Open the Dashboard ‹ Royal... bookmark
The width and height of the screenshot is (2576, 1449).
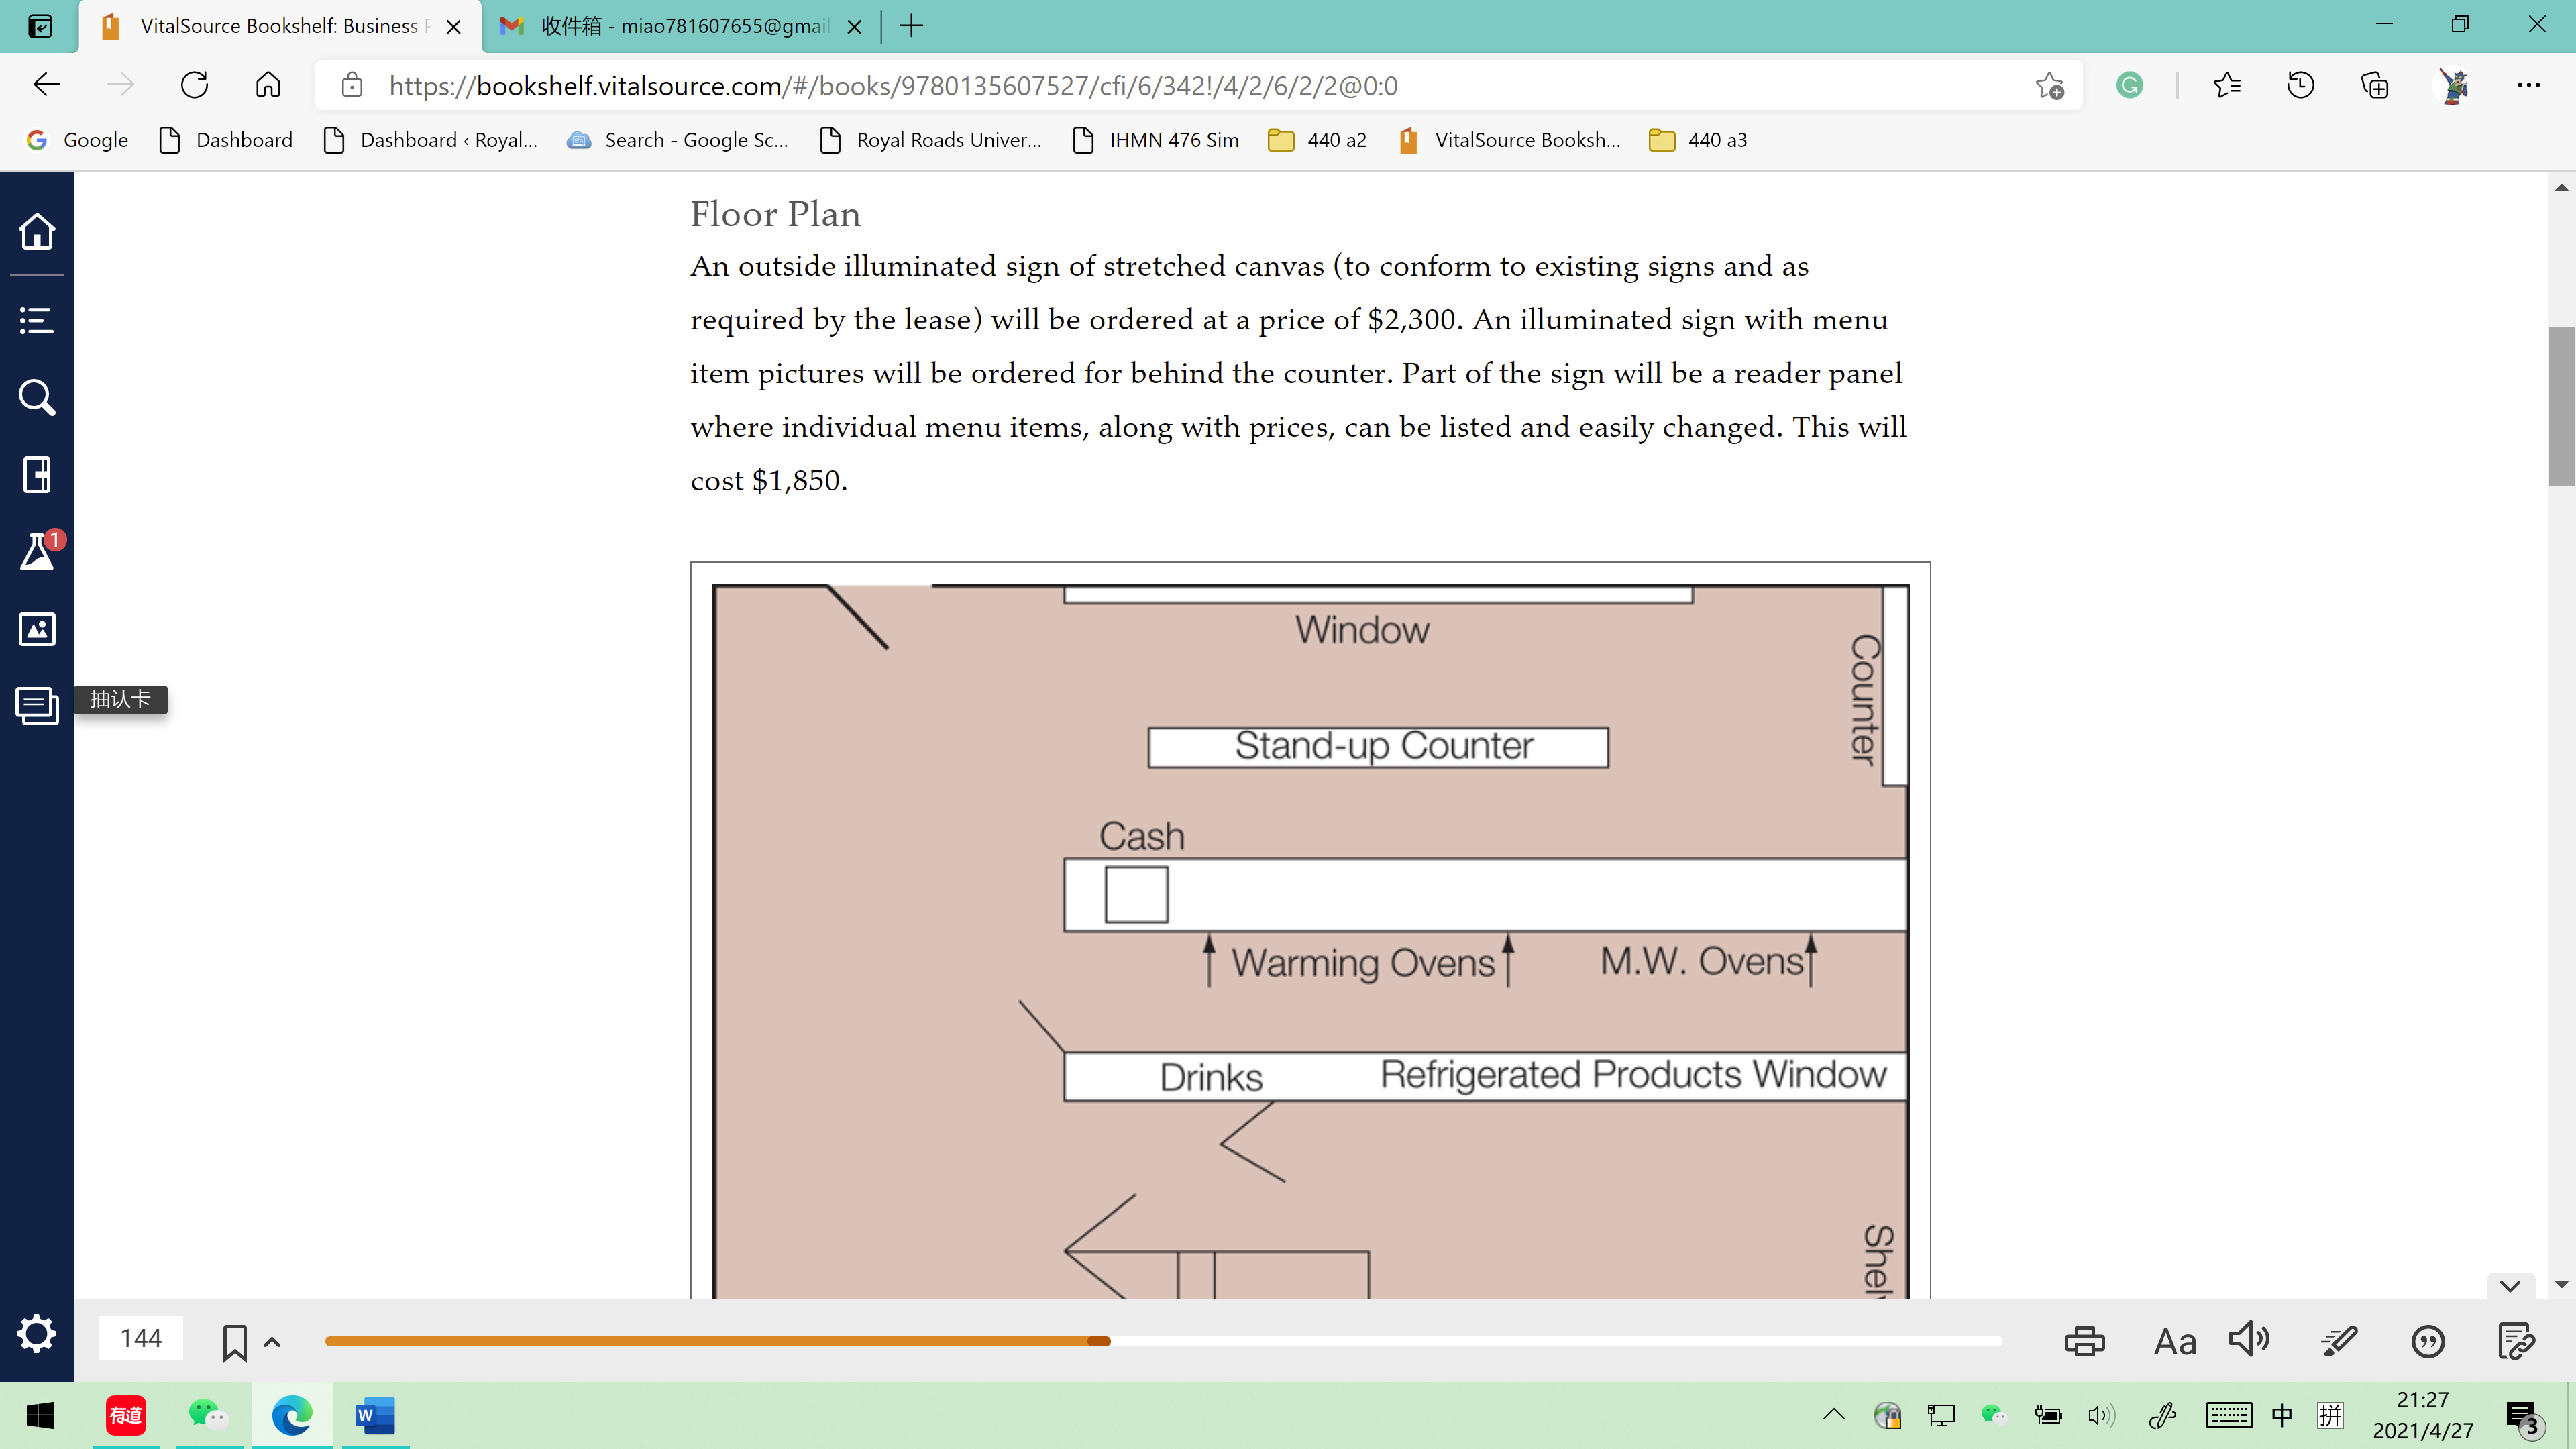pos(431,140)
